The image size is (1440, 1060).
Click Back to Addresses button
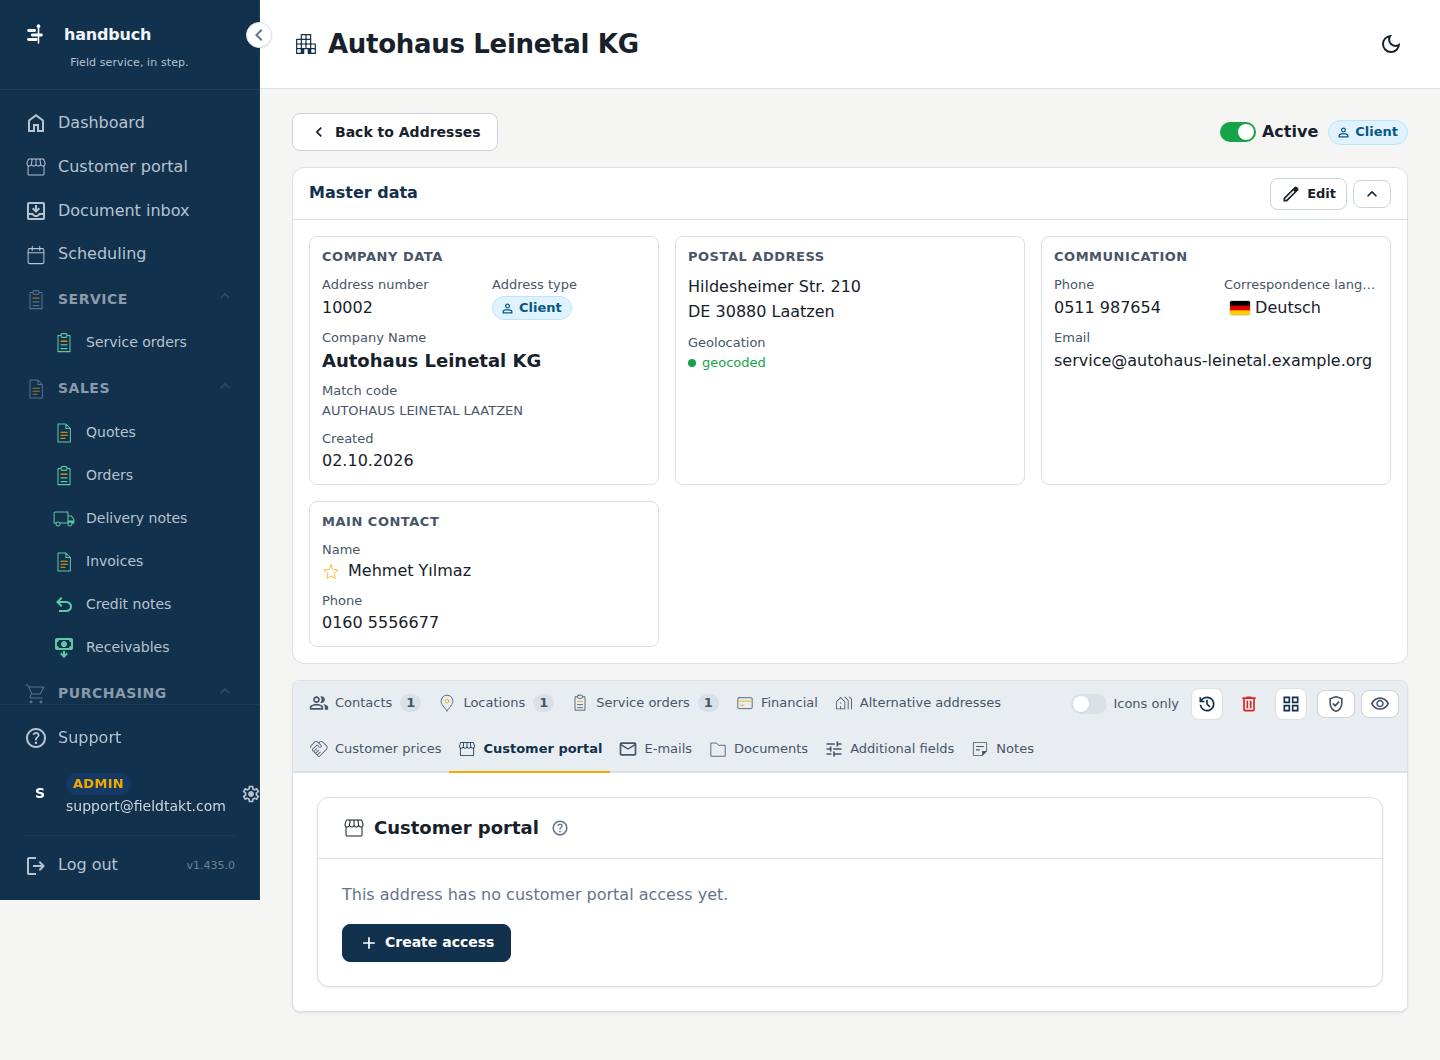coord(395,132)
